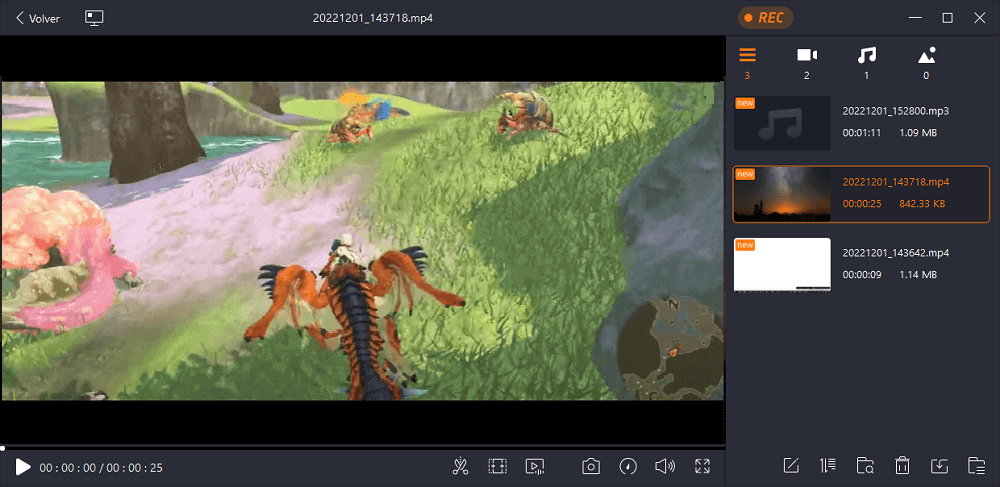This screenshot has height=487, width=1000.
Task: Rename file with the edit pencil icon
Action: [x=791, y=465]
